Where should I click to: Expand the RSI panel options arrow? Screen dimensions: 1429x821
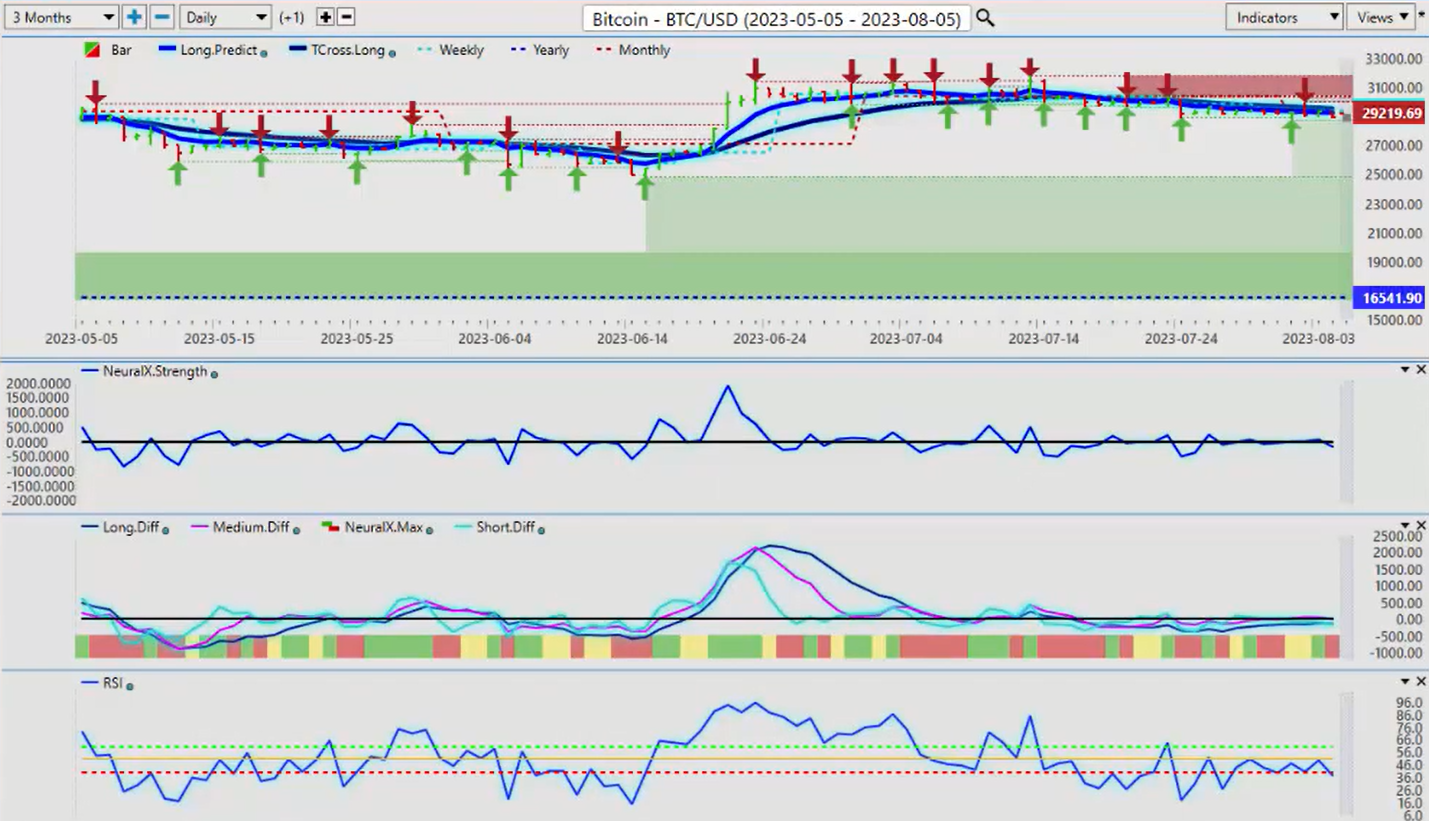[x=1405, y=681]
